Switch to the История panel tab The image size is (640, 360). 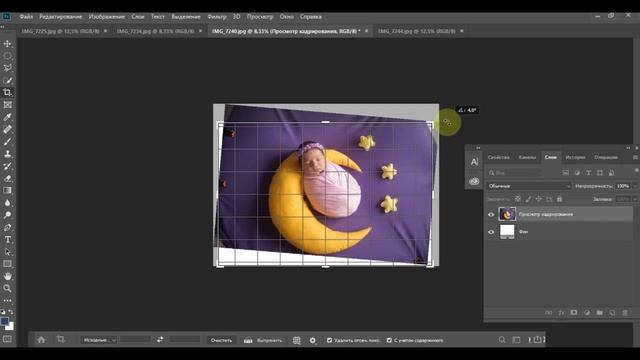point(576,157)
